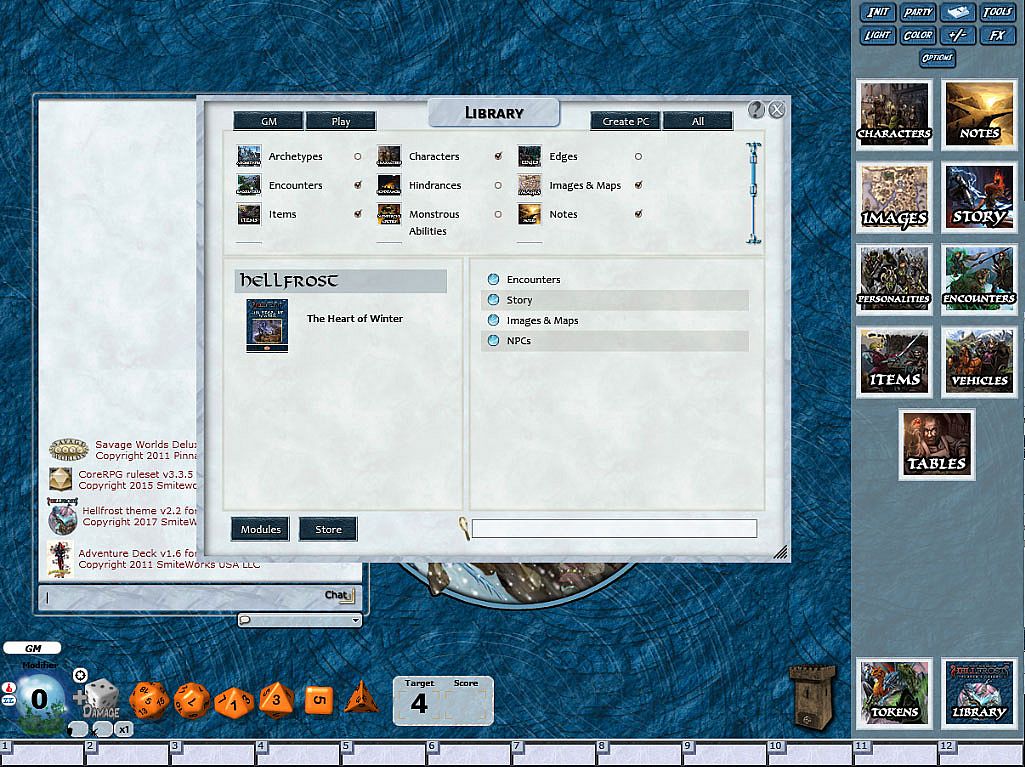Select the All tab in Library

pyautogui.click(x=698, y=121)
